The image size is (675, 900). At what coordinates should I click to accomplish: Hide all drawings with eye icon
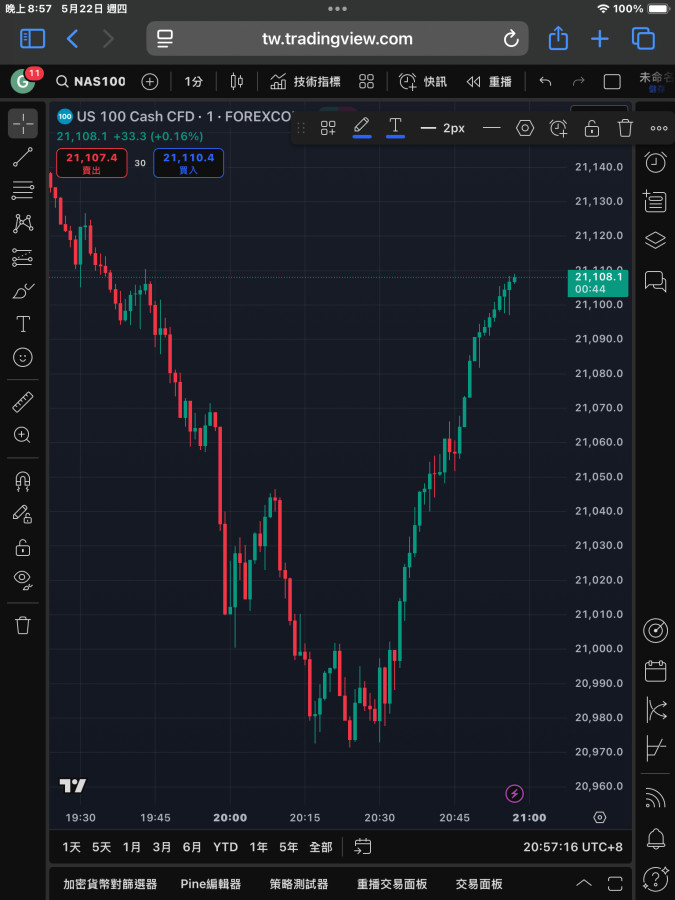tap(23, 580)
